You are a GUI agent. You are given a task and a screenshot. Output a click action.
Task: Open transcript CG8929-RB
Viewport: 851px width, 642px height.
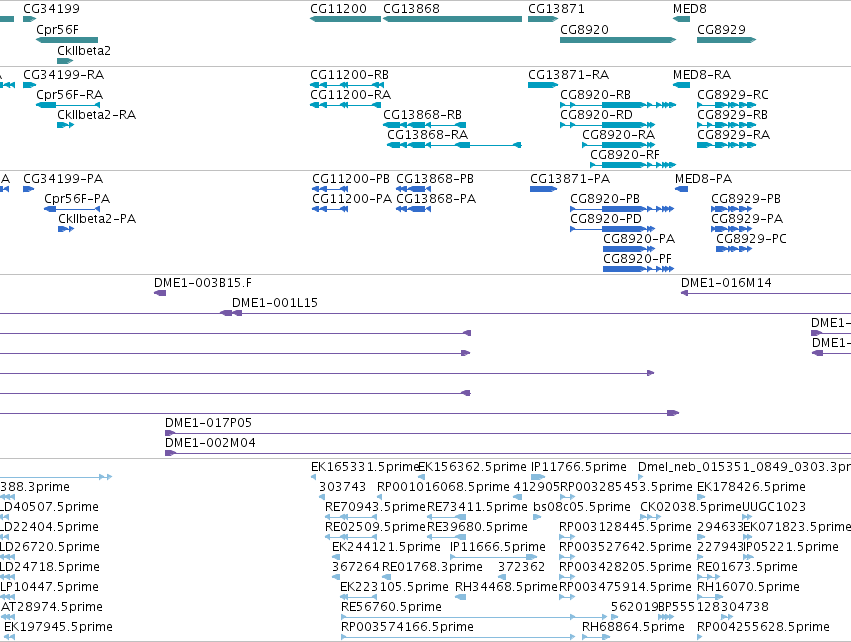tap(732, 115)
